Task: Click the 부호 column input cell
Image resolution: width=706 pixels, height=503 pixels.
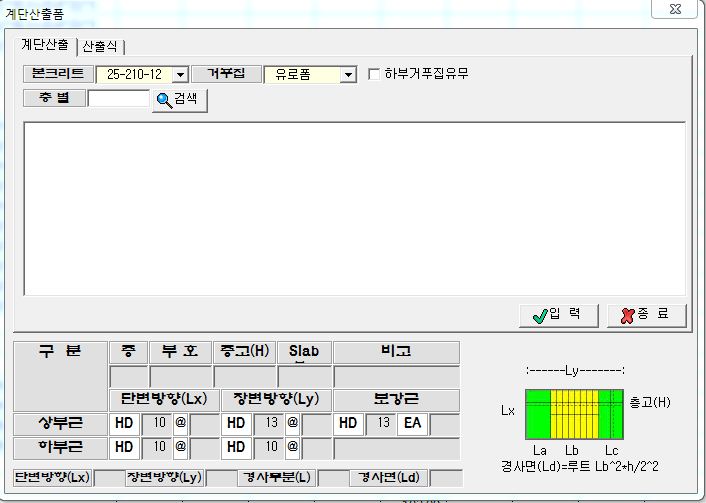Action: click(x=181, y=376)
